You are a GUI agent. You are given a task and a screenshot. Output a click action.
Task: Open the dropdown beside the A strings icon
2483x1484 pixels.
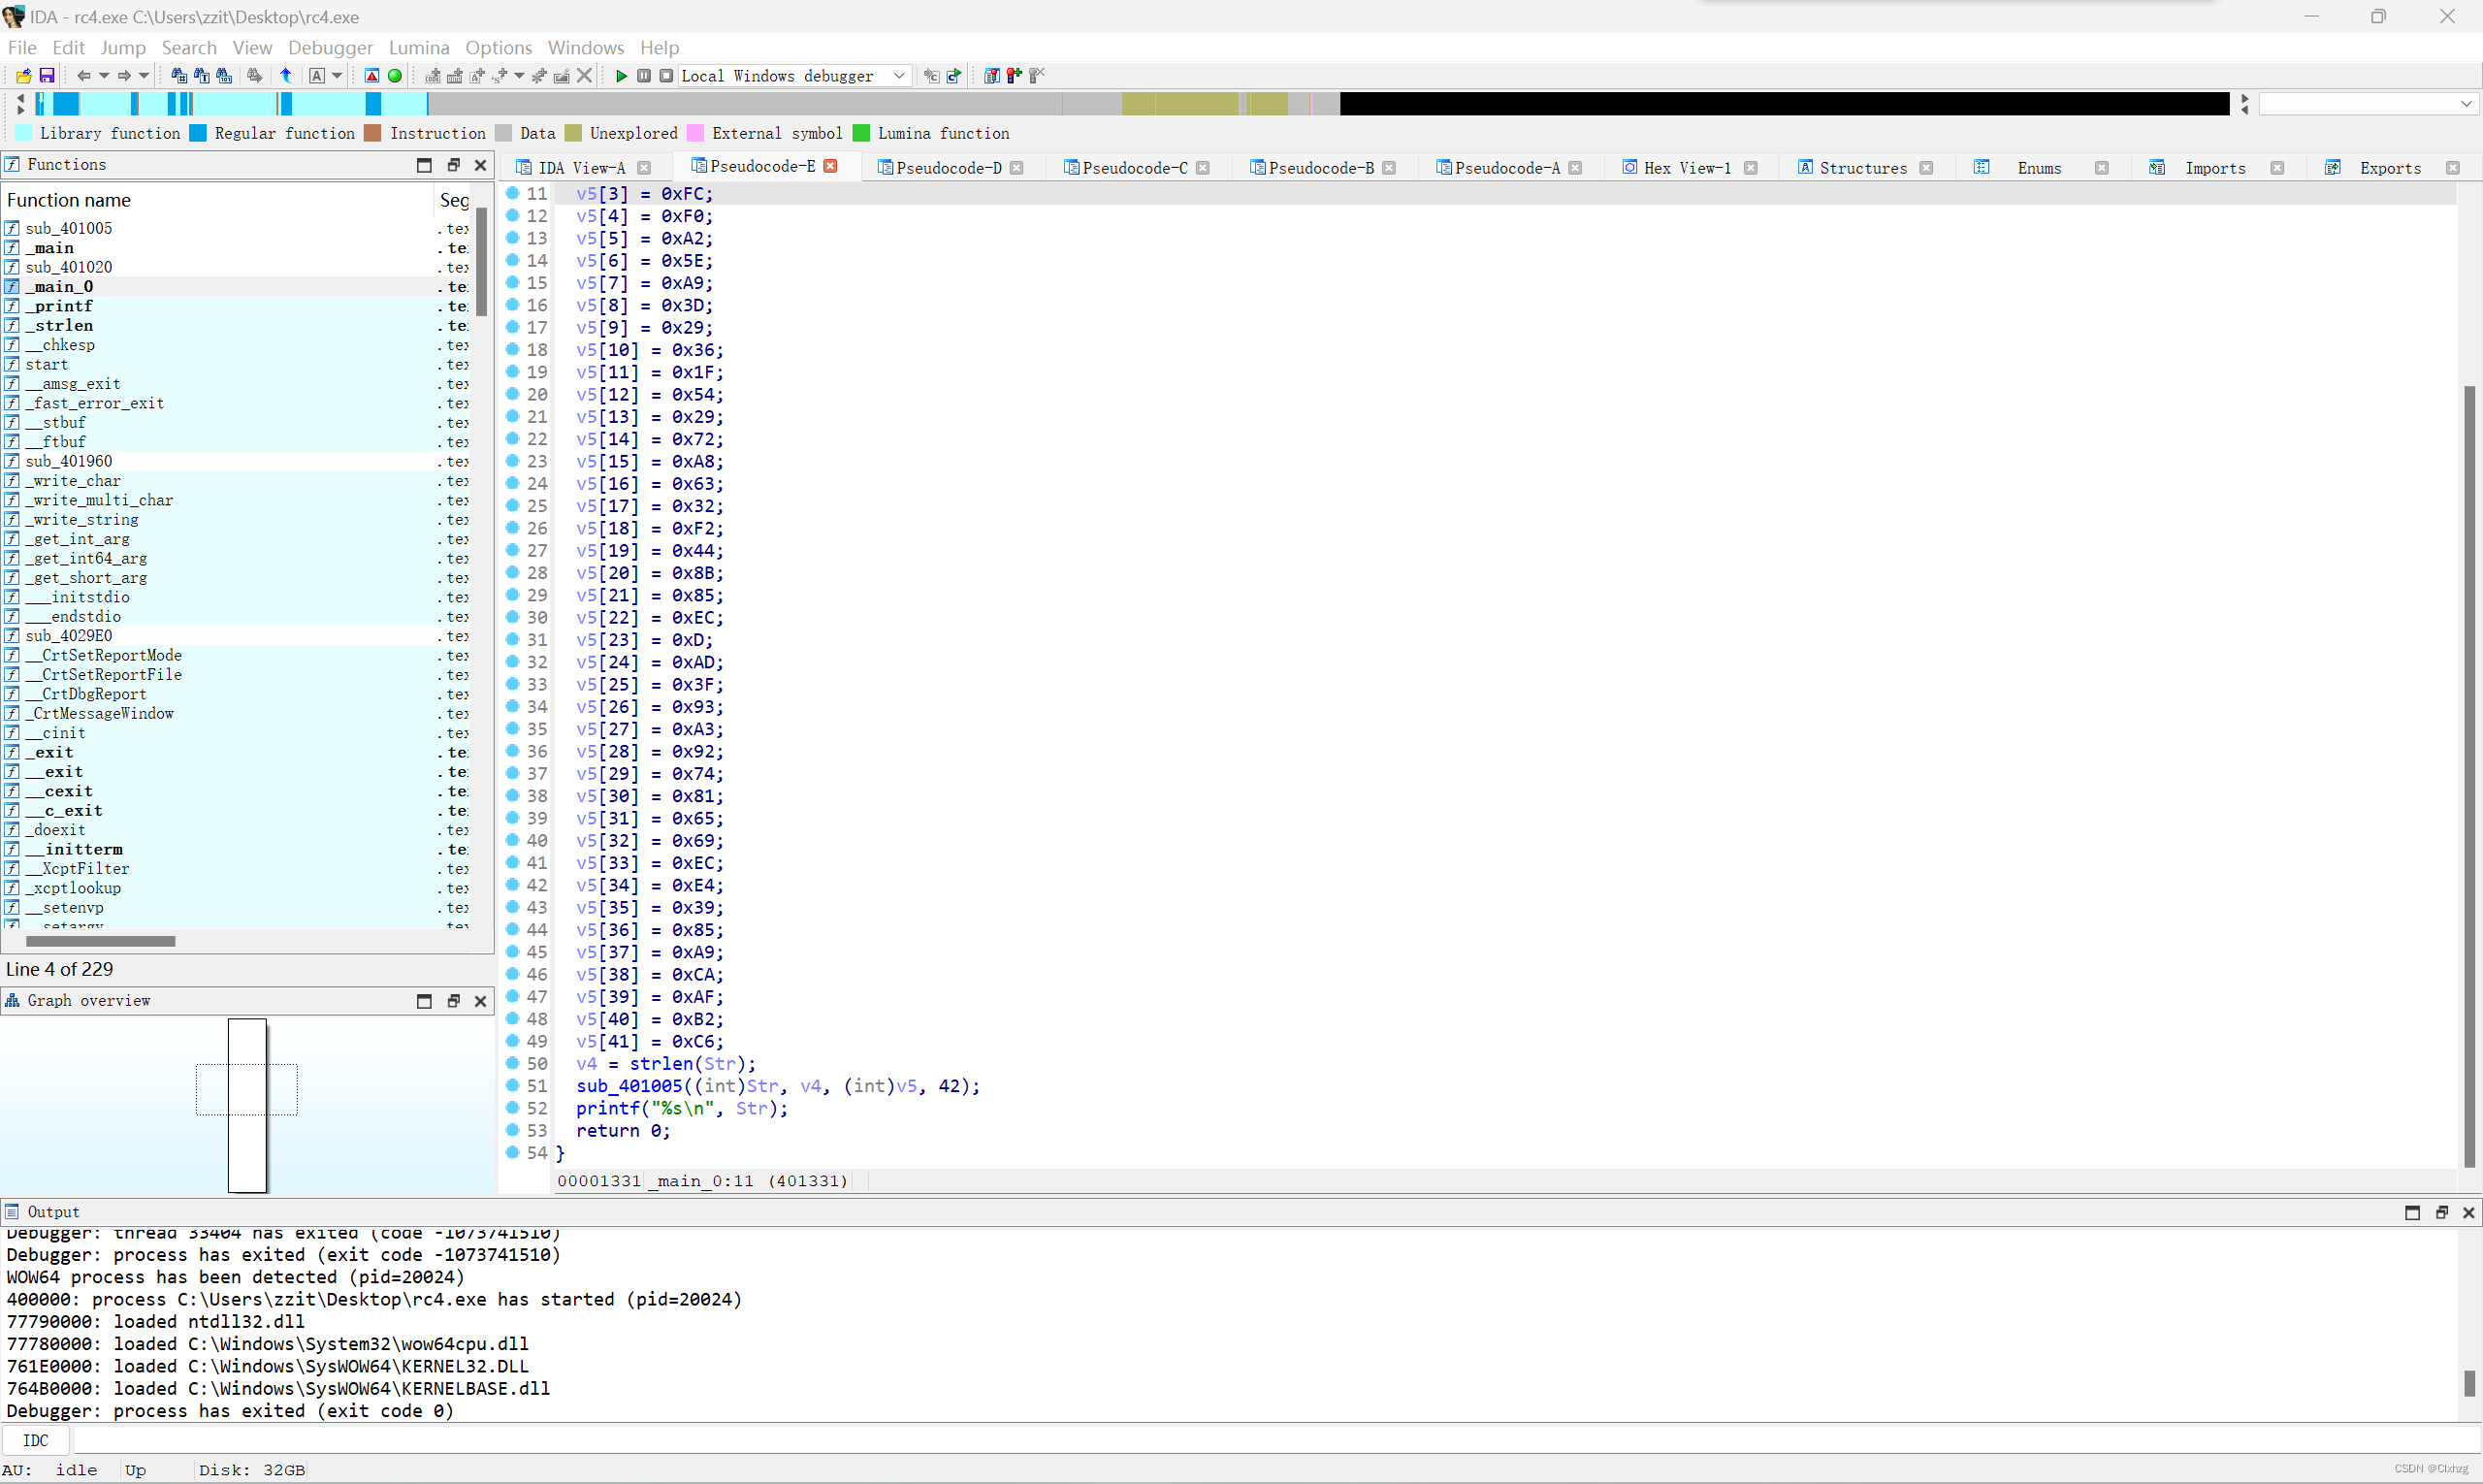(337, 75)
